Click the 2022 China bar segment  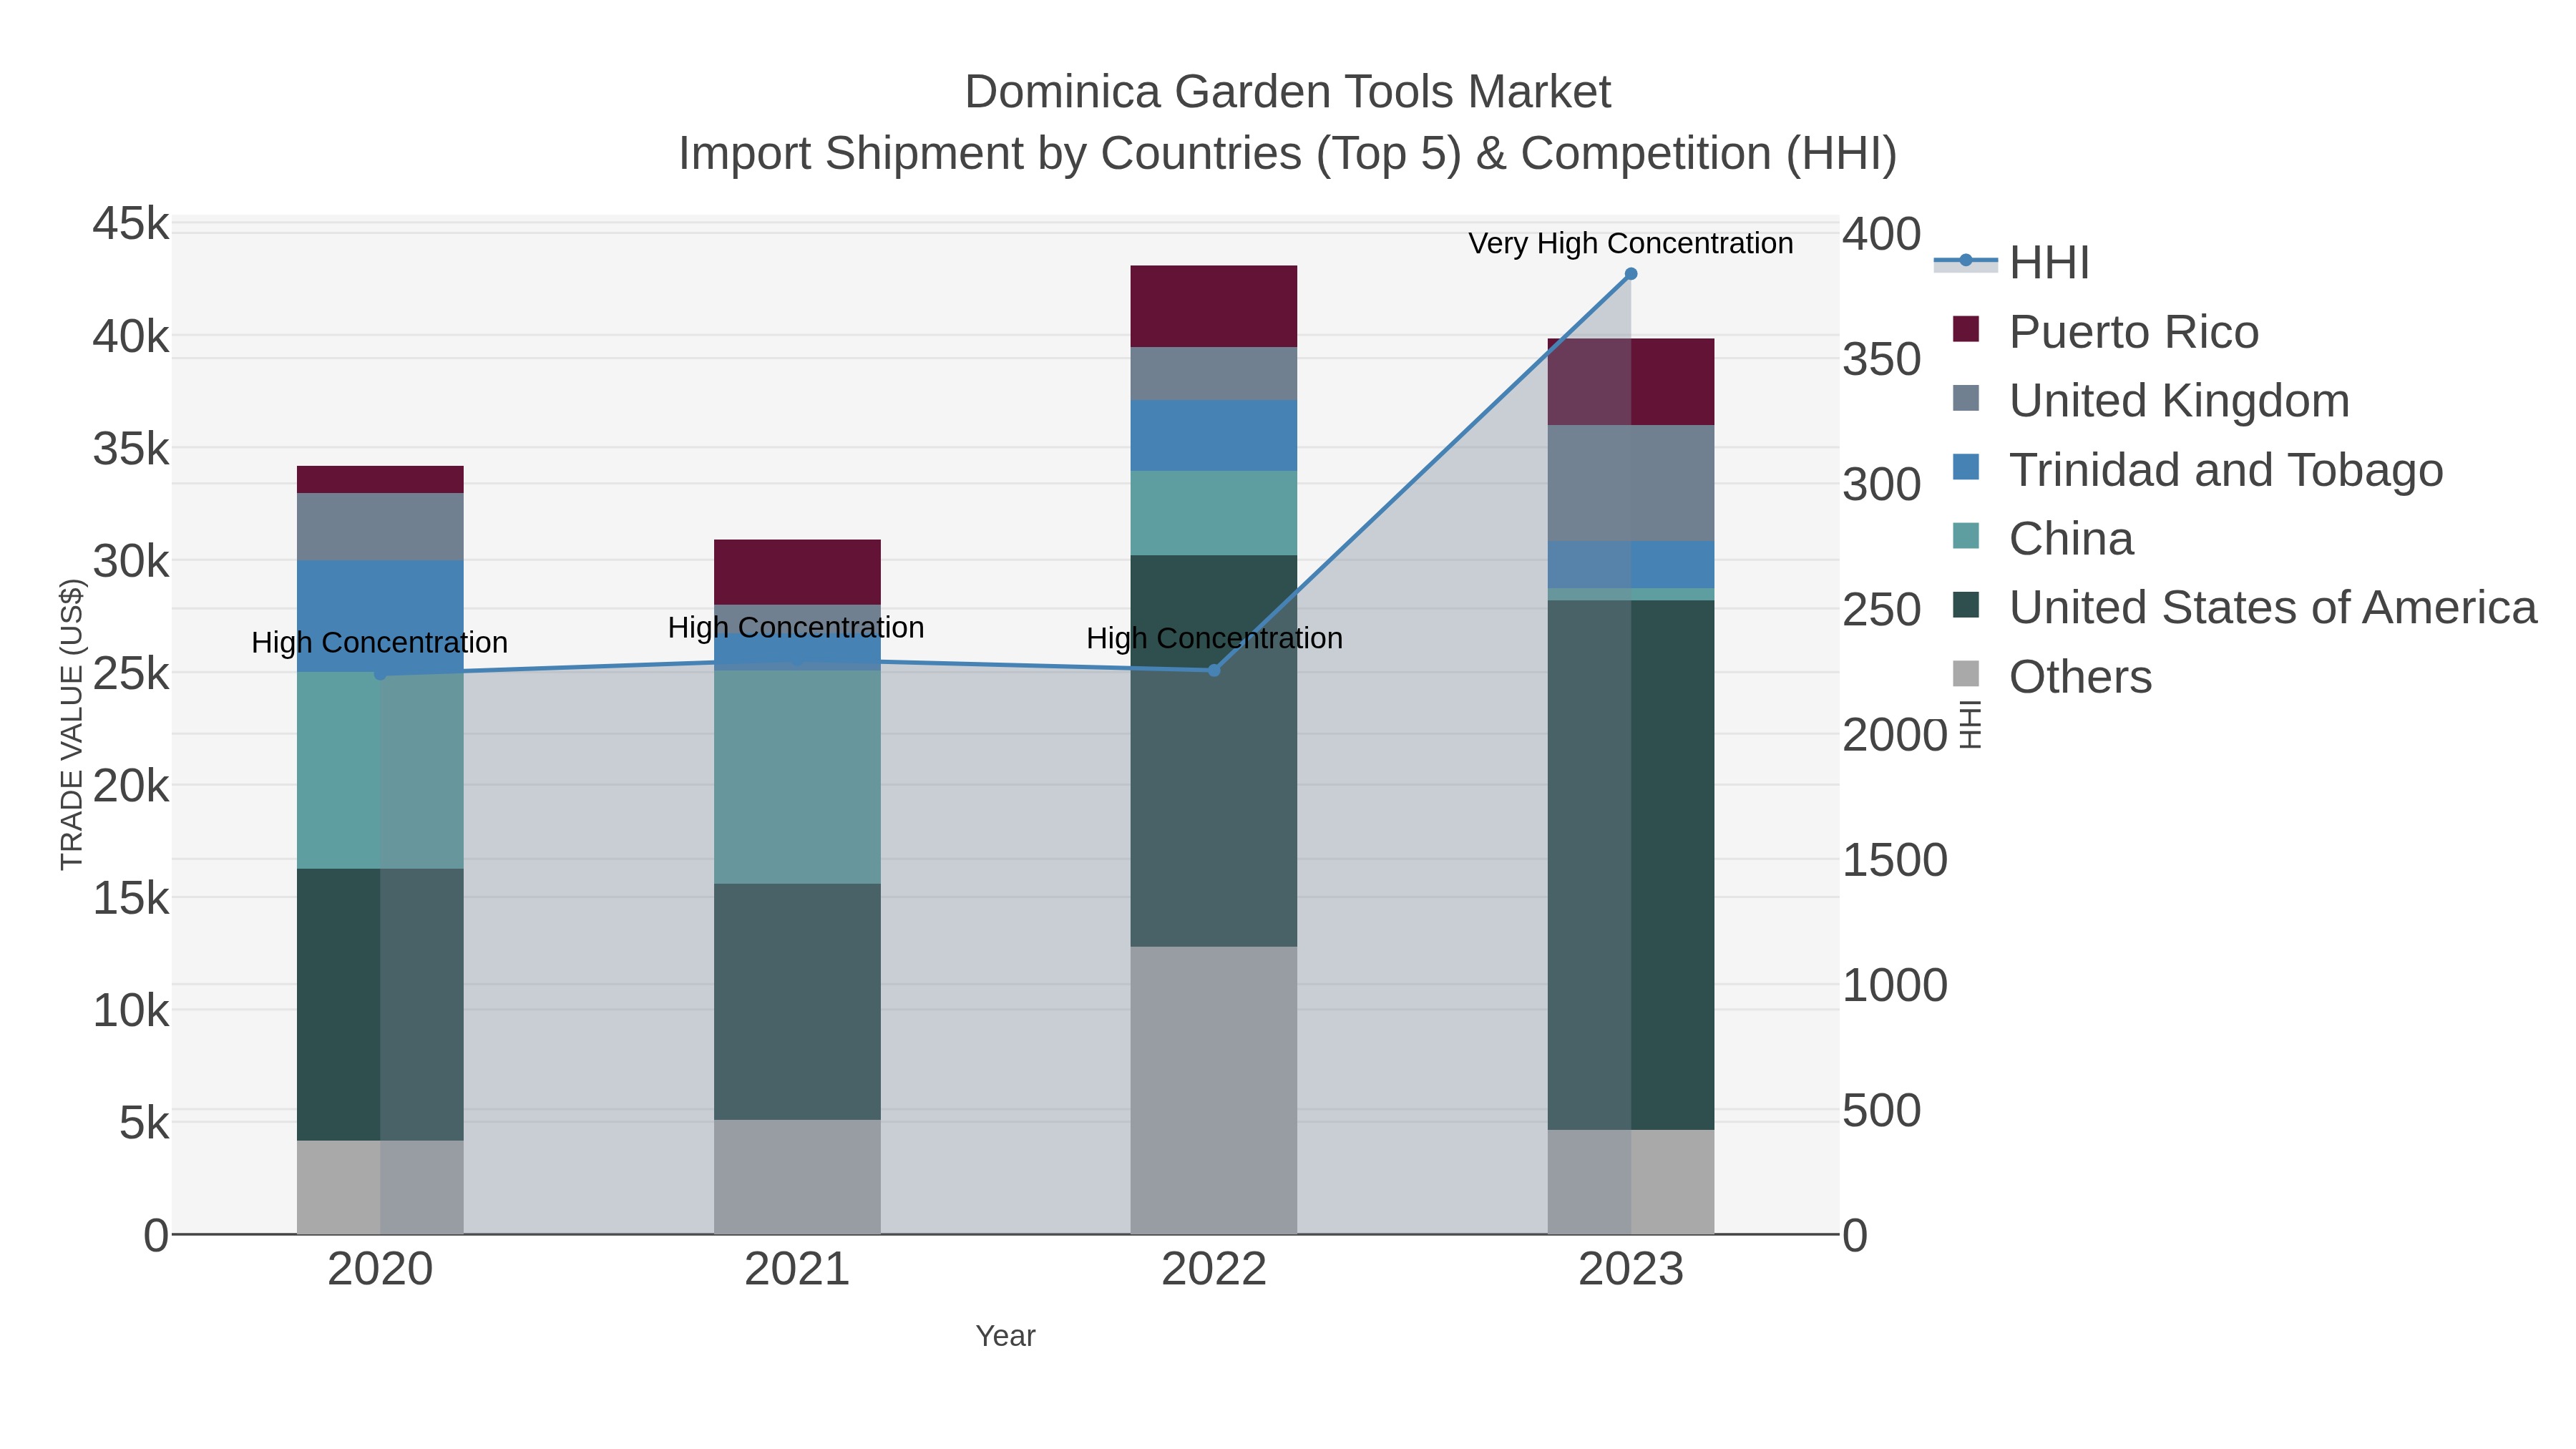pos(1214,513)
